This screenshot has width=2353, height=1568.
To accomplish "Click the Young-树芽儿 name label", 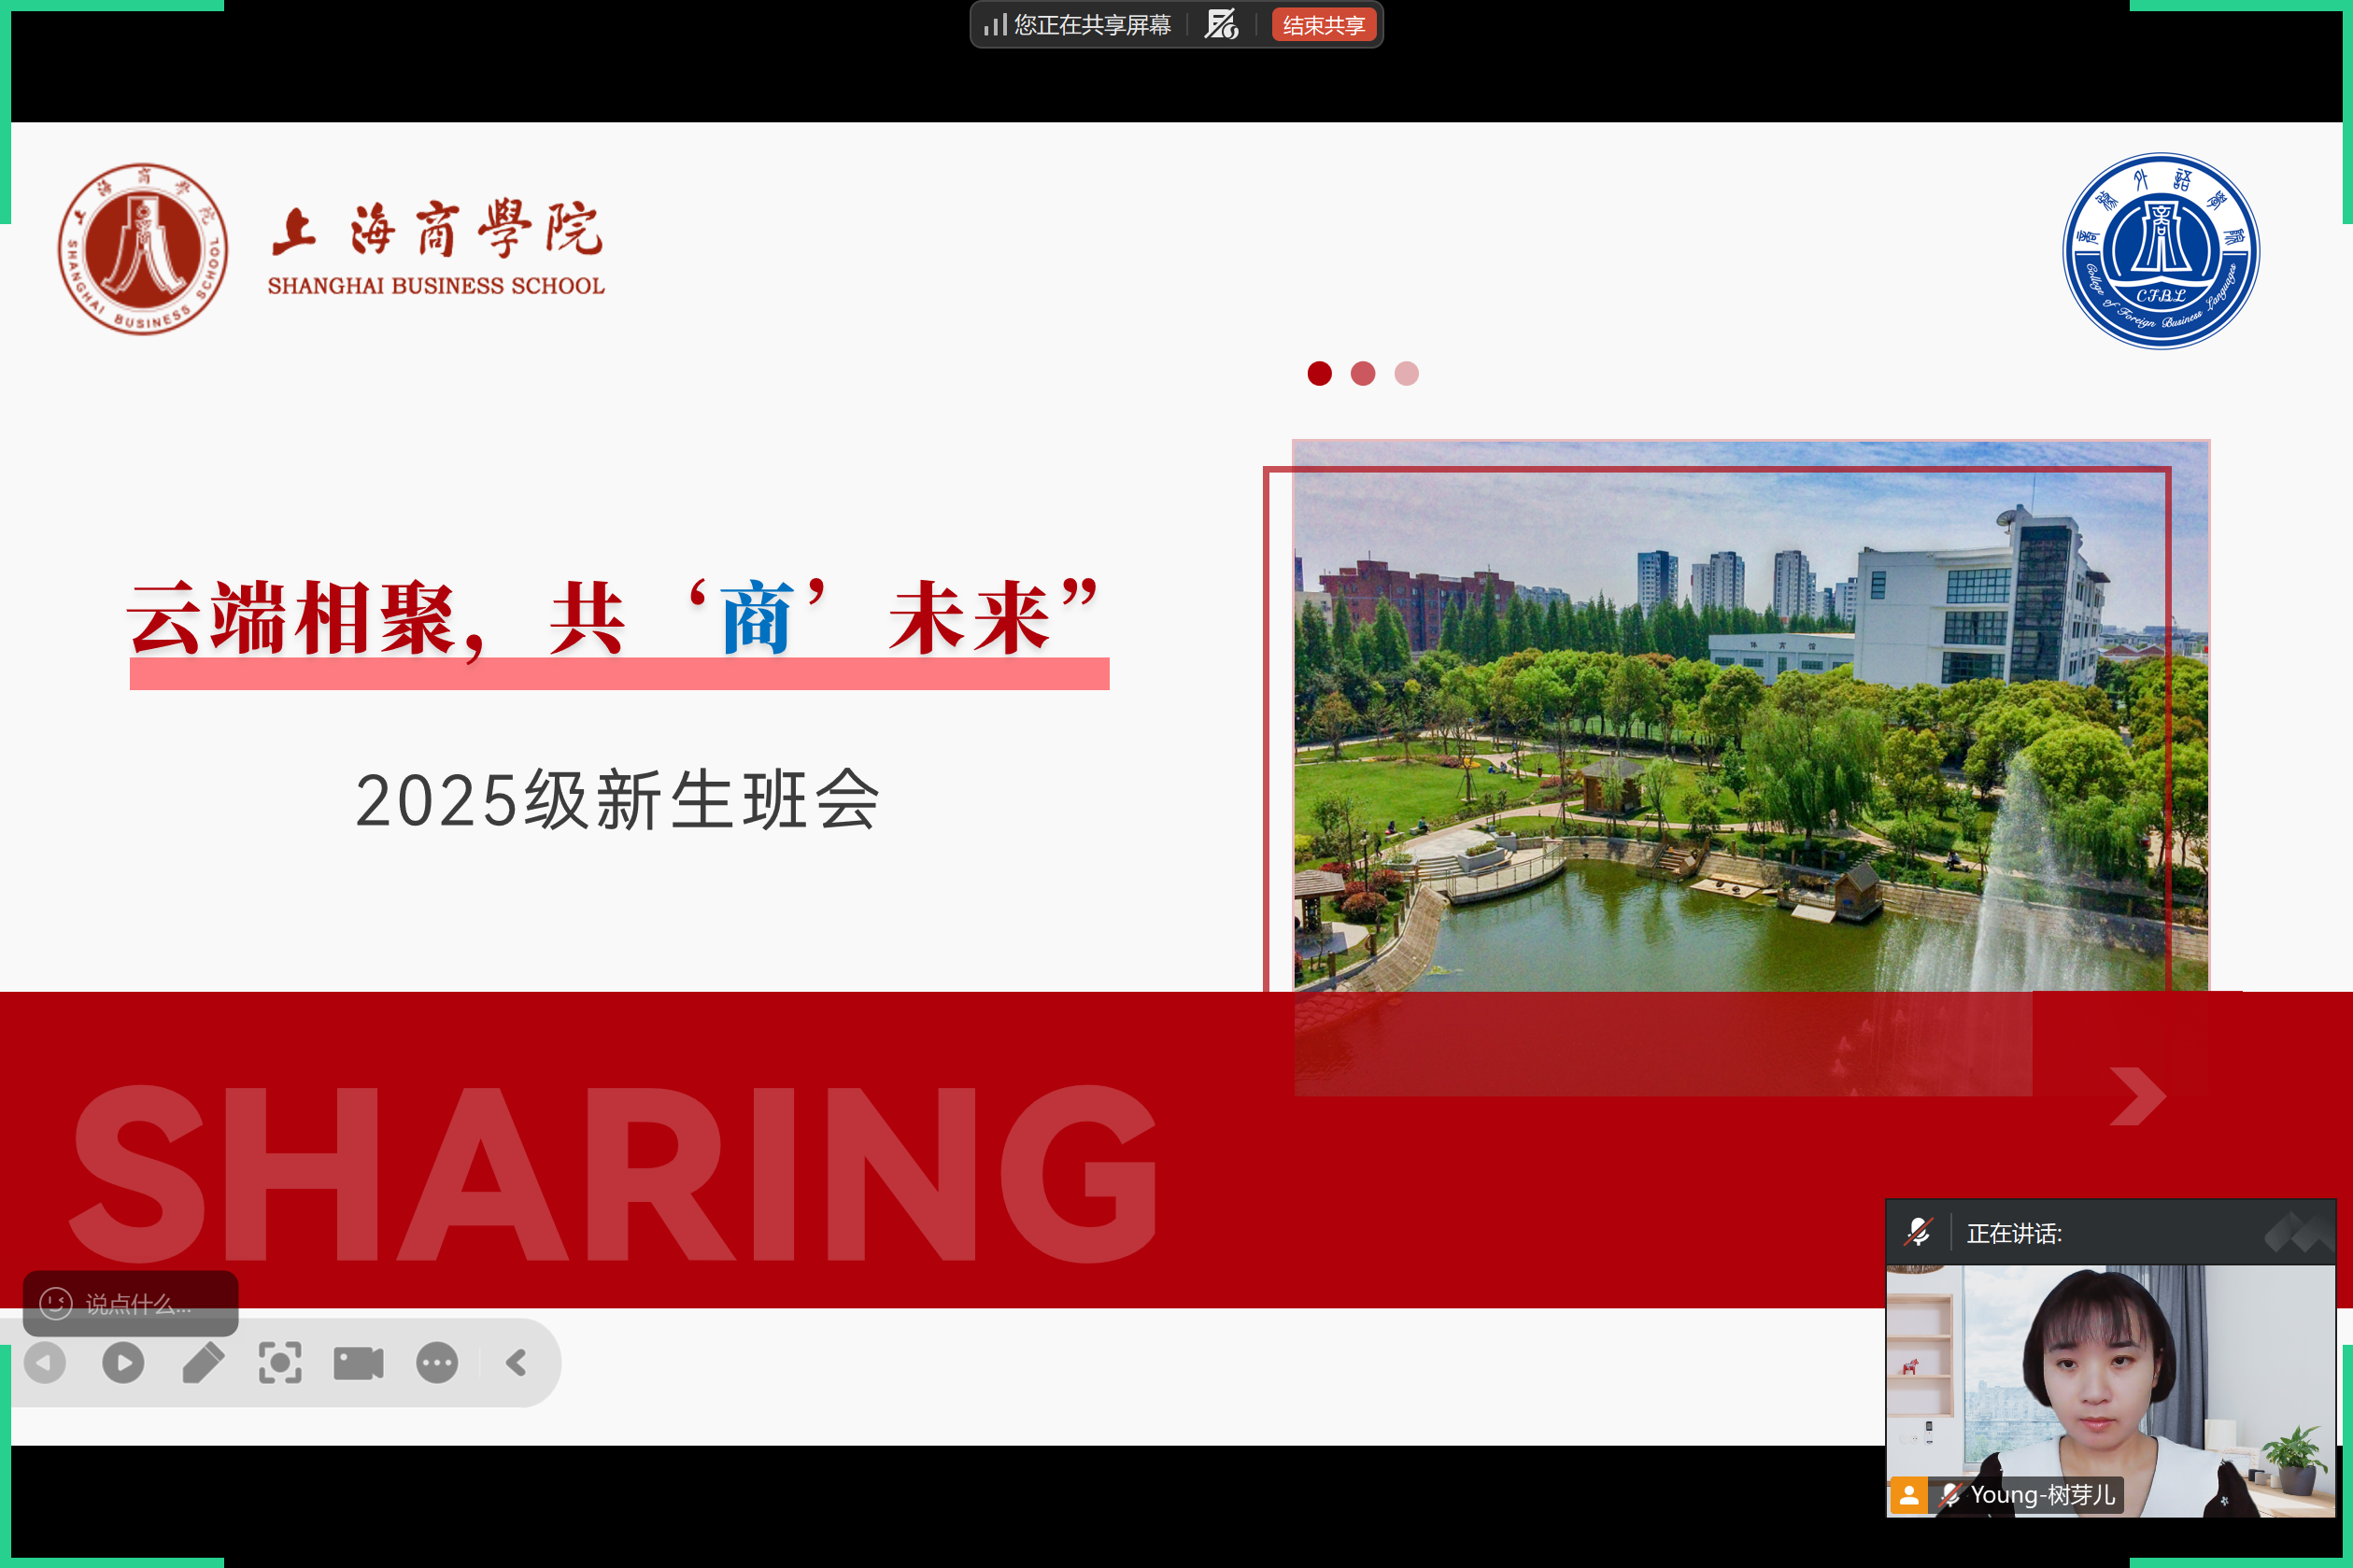I will coord(2043,1495).
